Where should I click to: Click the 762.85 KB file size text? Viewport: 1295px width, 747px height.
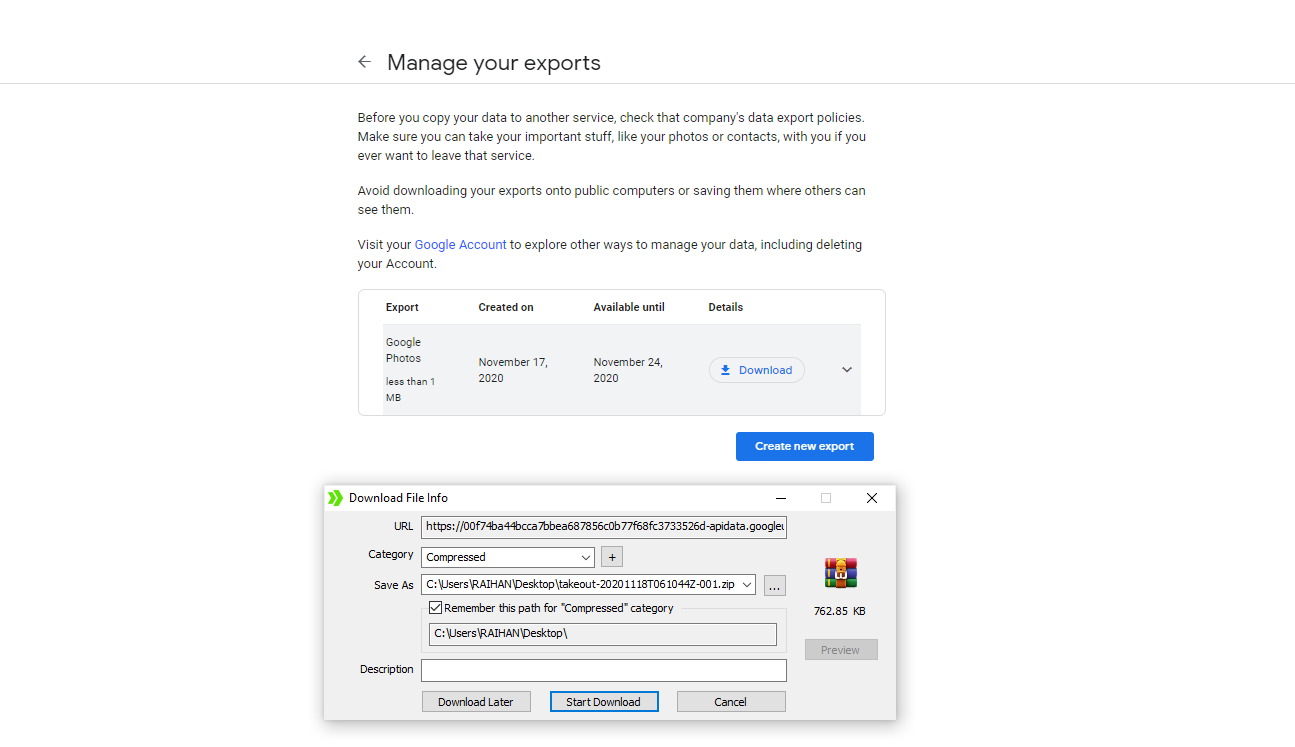tap(840, 611)
